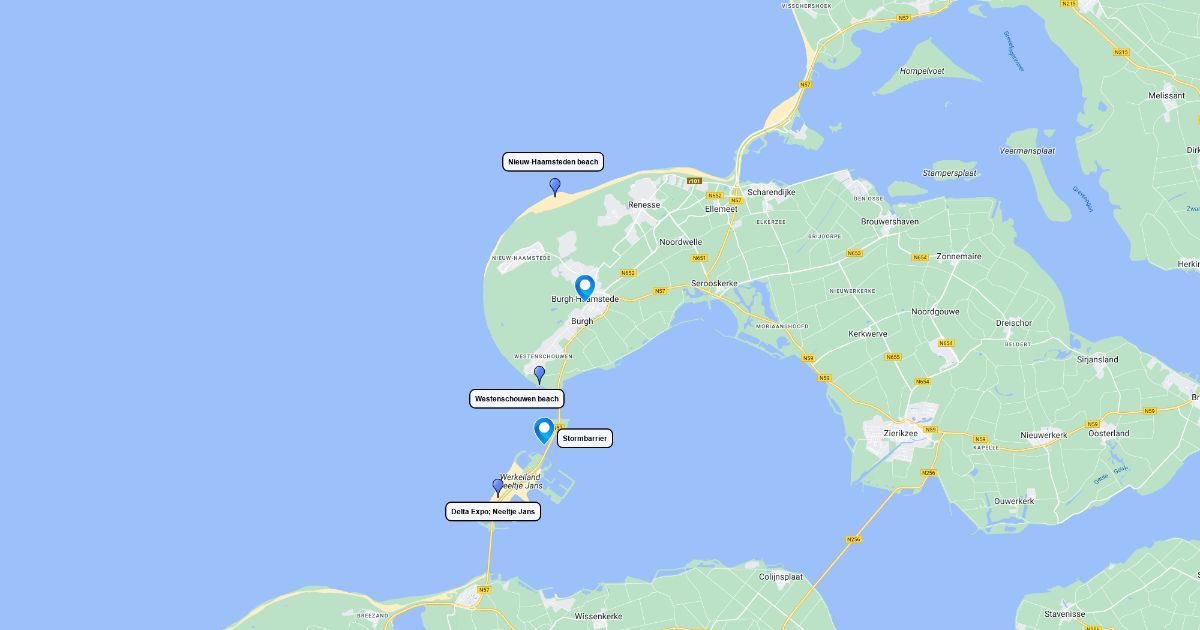Open the Westenschouwen beach label box
The image size is (1200, 630).
coord(517,398)
